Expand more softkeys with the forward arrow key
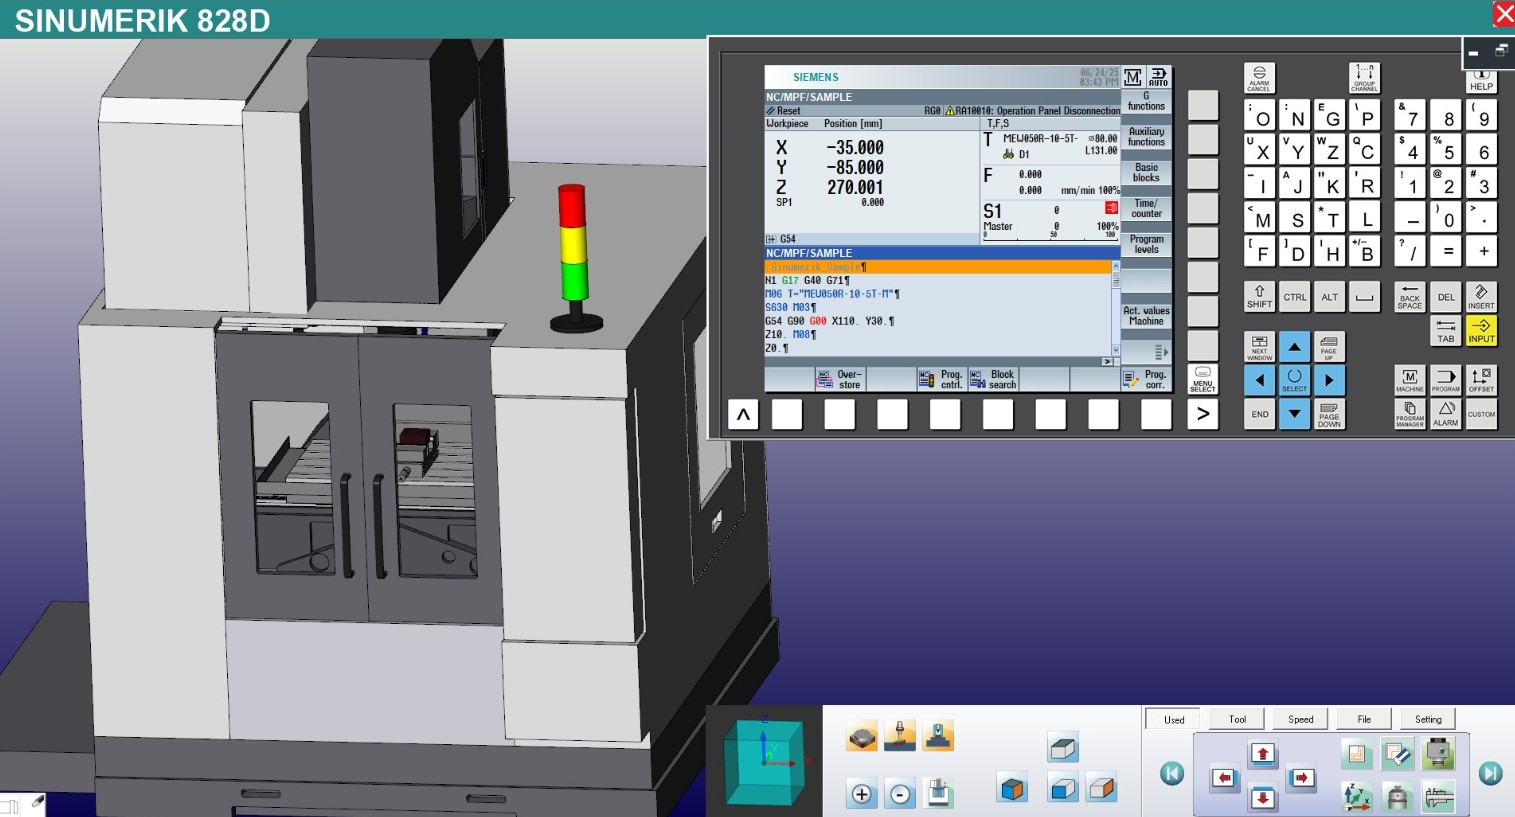 (x=1203, y=413)
